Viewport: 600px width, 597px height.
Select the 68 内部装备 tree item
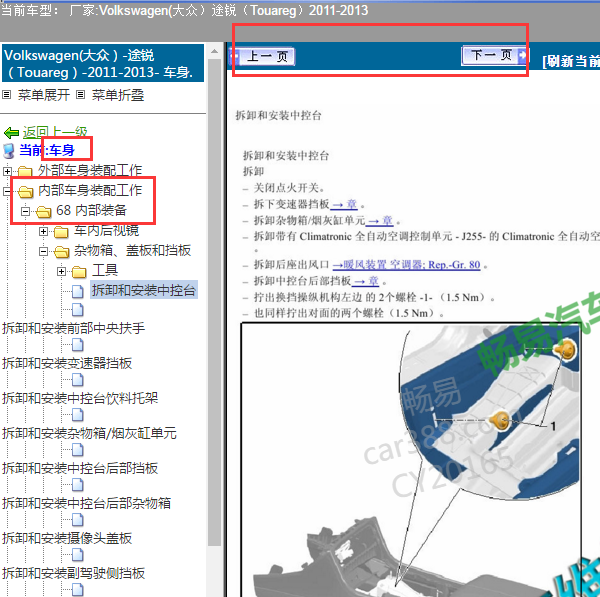tap(91, 210)
